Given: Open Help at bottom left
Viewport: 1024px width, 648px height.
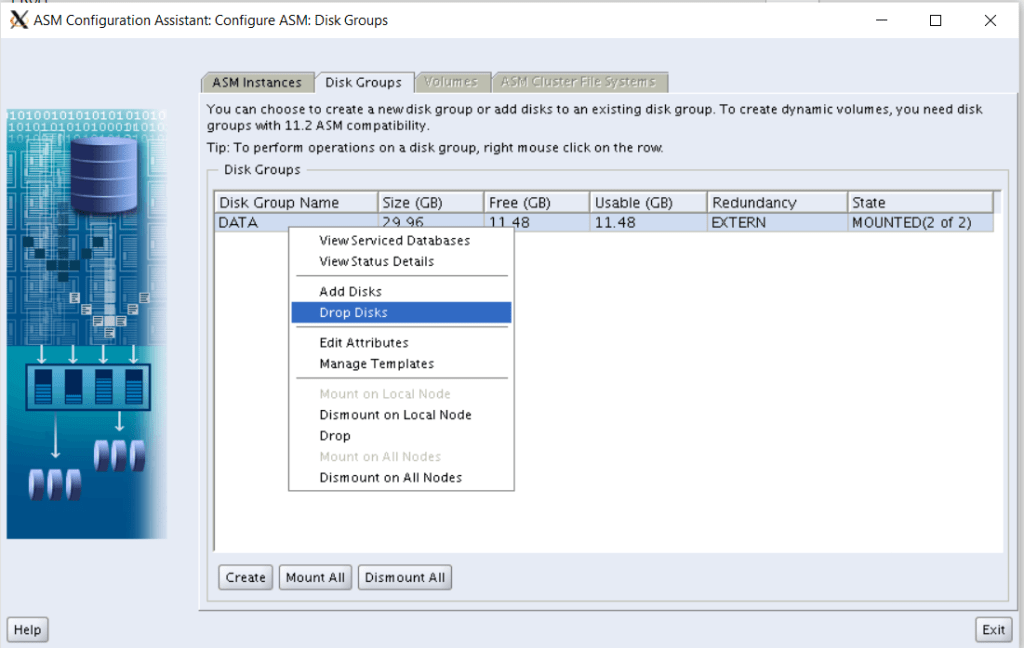Looking at the screenshot, I should pos(27,629).
